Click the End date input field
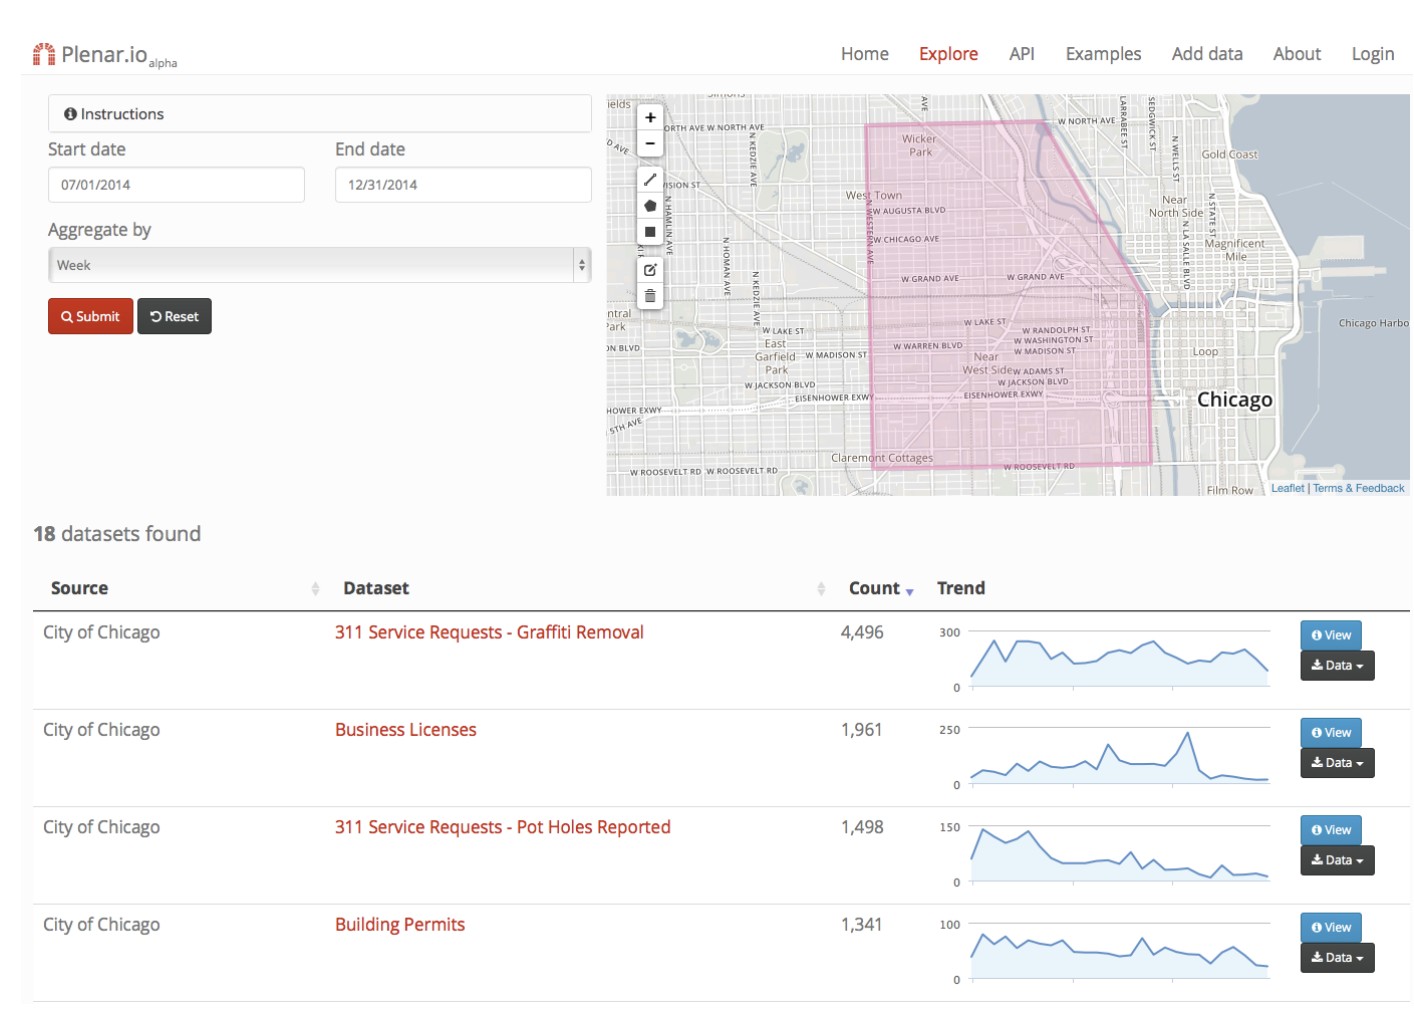The height and width of the screenshot is (1014, 1414). coord(463,184)
